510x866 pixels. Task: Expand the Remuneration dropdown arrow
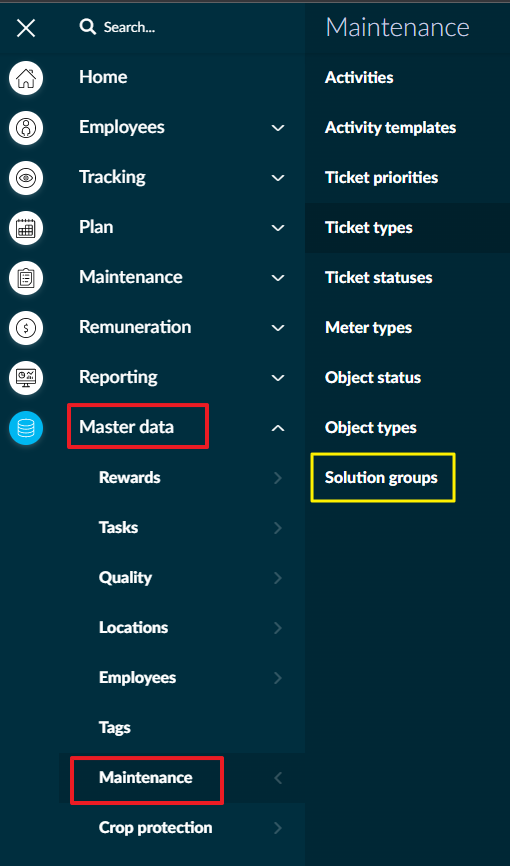click(x=278, y=328)
